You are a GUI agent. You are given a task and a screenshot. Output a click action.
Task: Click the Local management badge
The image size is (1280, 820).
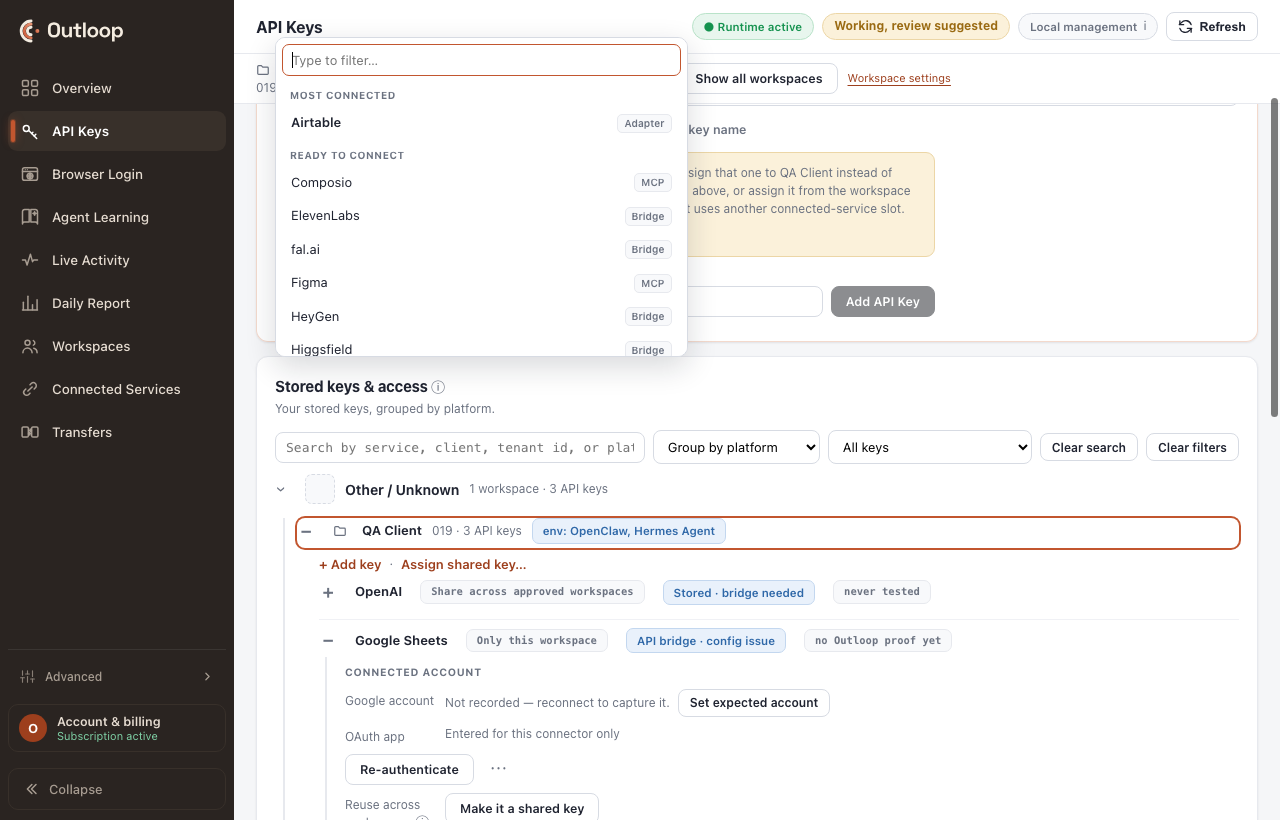click(1088, 27)
